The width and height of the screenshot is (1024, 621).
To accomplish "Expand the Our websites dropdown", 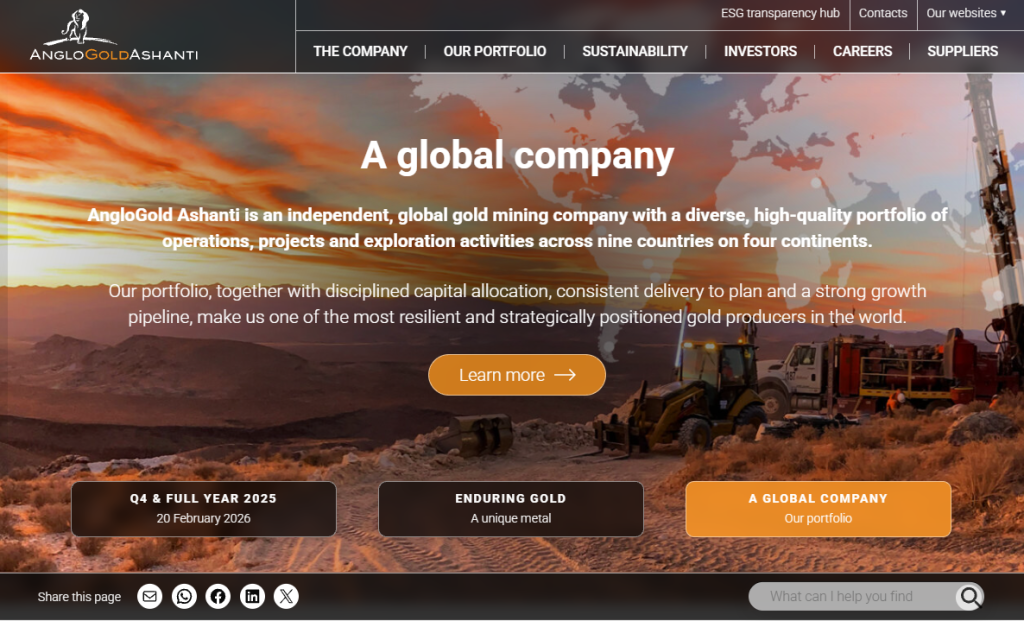I will click(x=966, y=13).
